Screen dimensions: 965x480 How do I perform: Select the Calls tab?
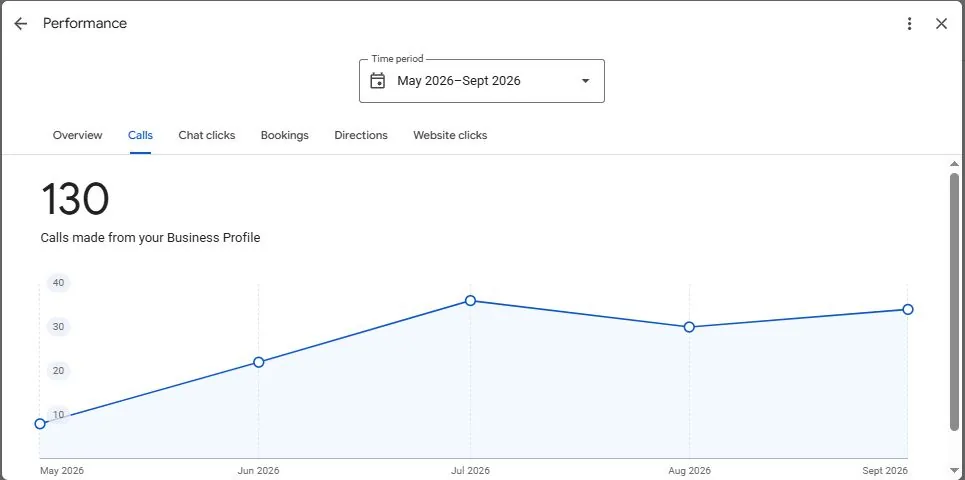pos(140,135)
